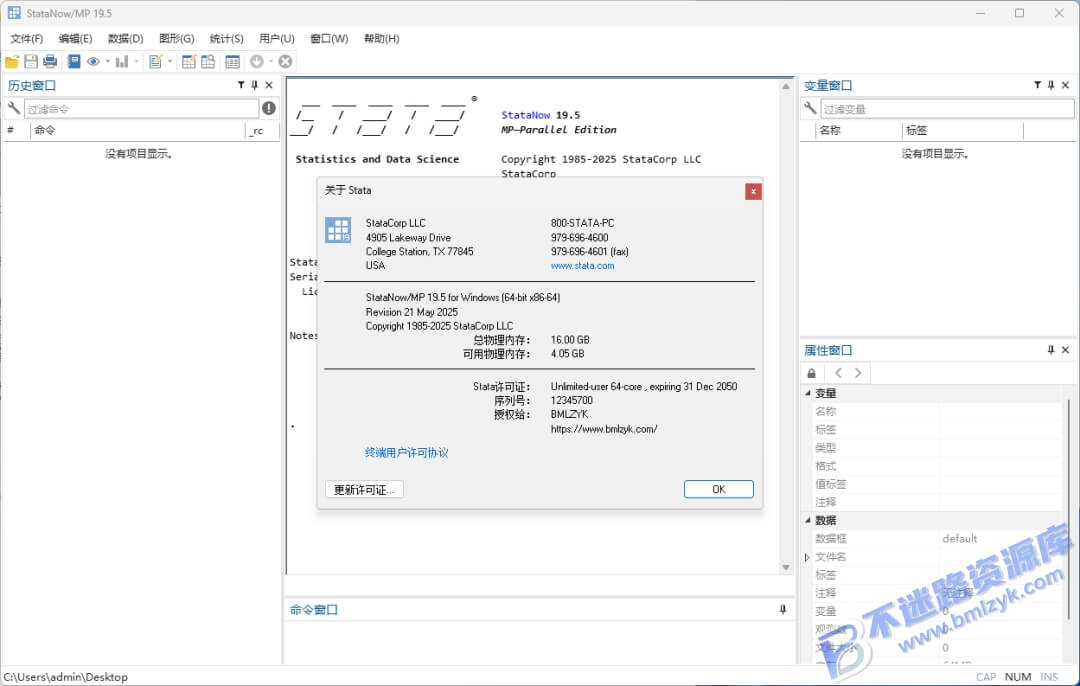Open the 终端用户许可协议 link
Screen dimensions: 1080x686
tap(406, 453)
